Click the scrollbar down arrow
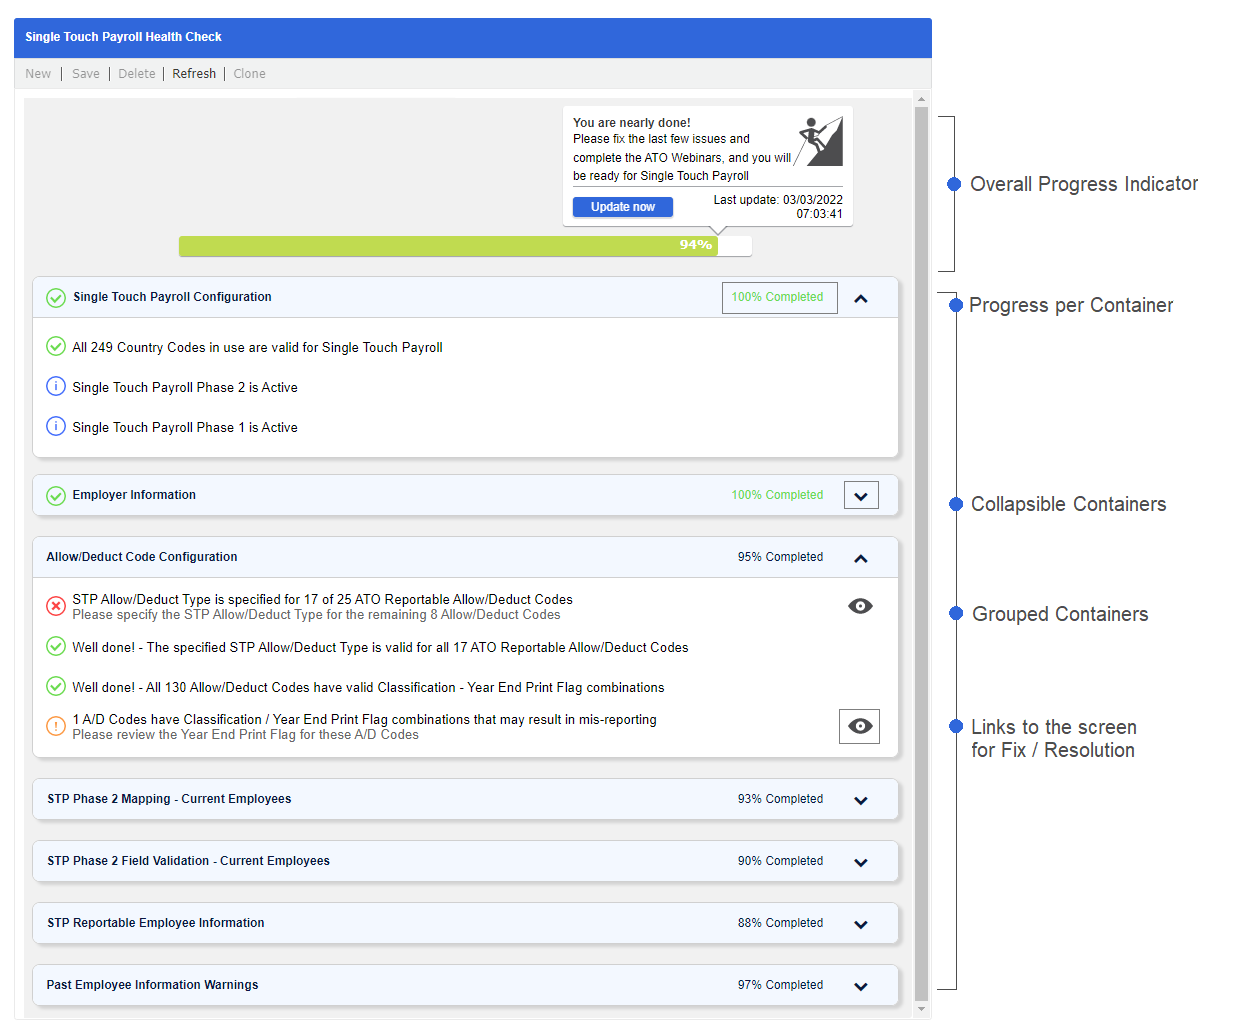 922,1009
